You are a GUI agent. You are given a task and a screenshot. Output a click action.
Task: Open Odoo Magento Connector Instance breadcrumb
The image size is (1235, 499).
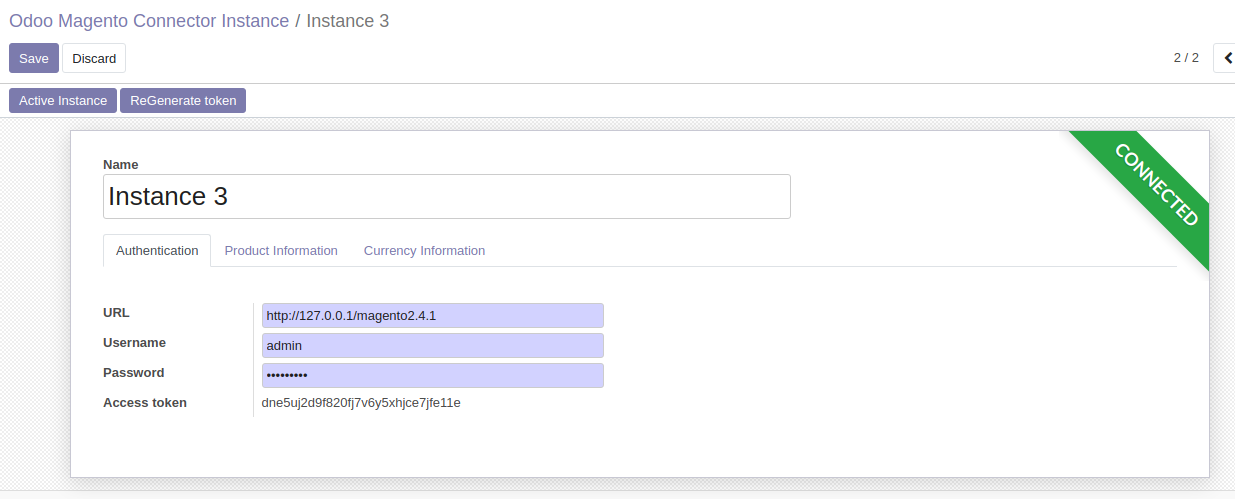pyautogui.click(x=149, y=21)
